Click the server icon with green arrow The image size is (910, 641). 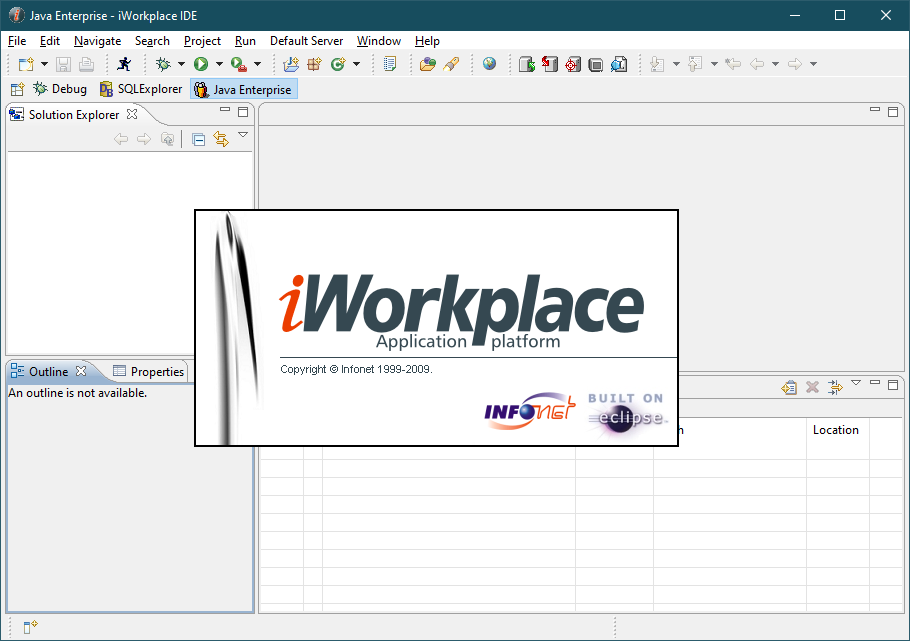(527, 64)
